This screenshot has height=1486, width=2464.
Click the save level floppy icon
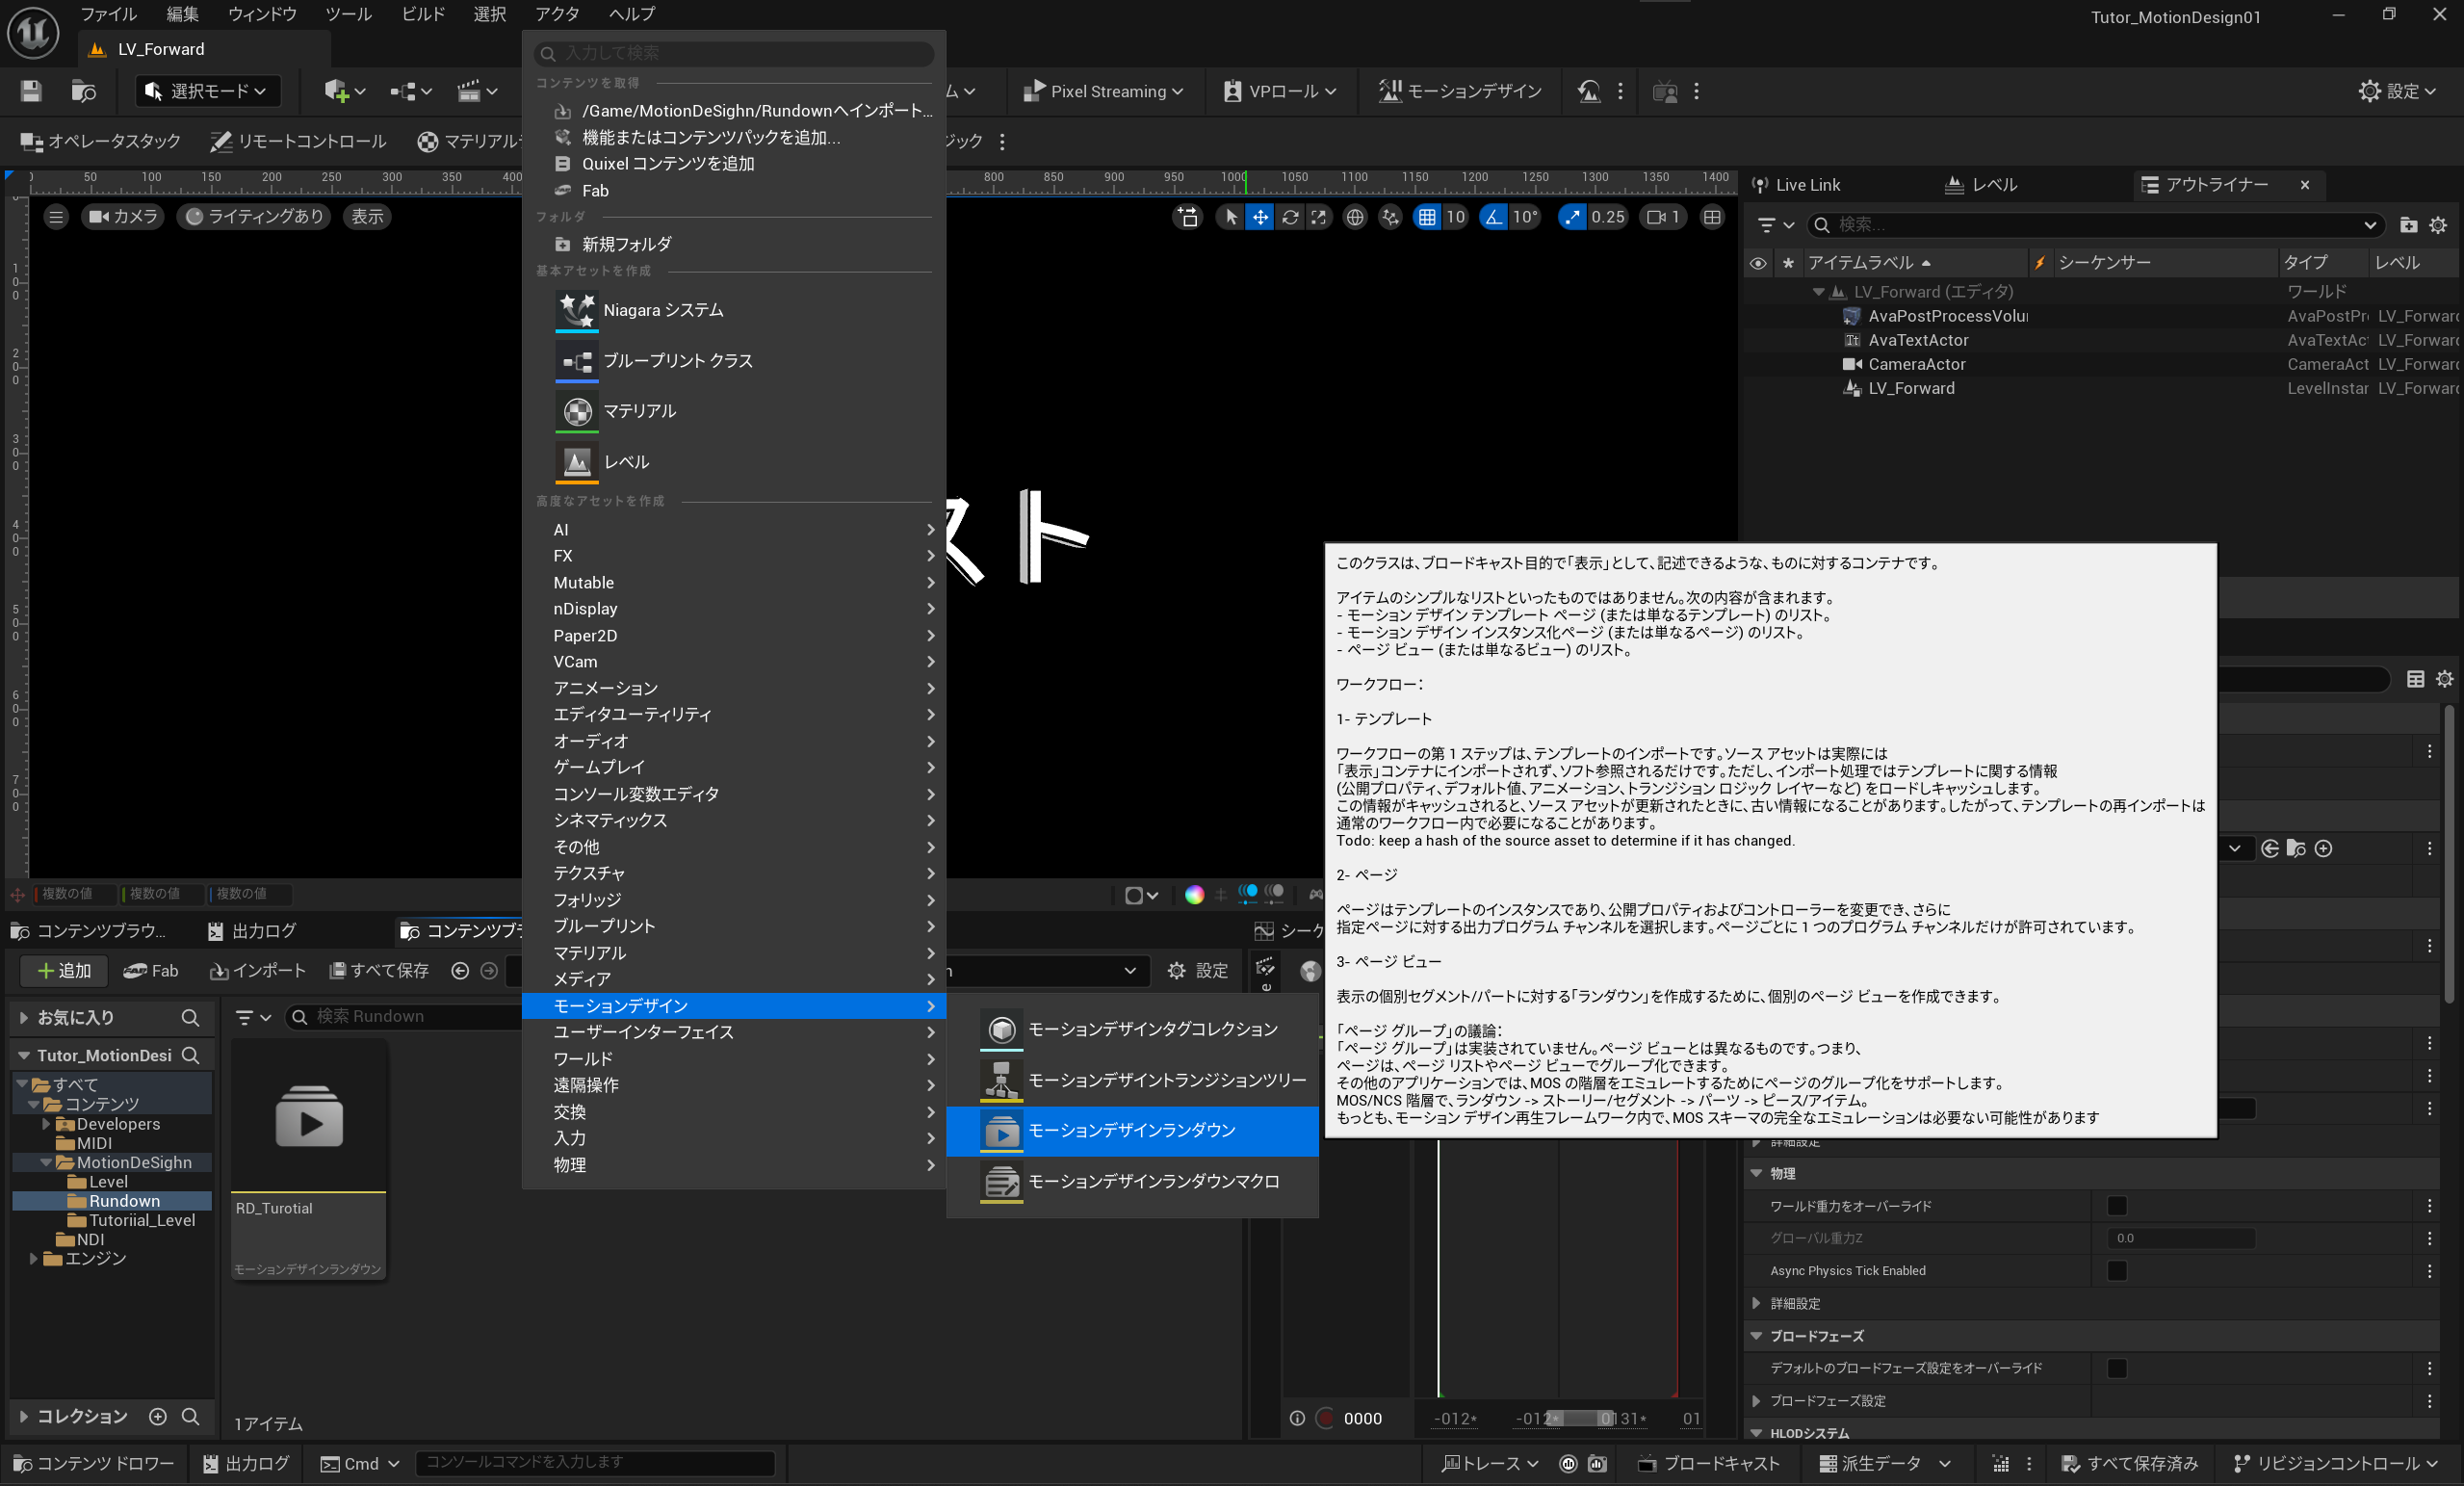[31, 91]
